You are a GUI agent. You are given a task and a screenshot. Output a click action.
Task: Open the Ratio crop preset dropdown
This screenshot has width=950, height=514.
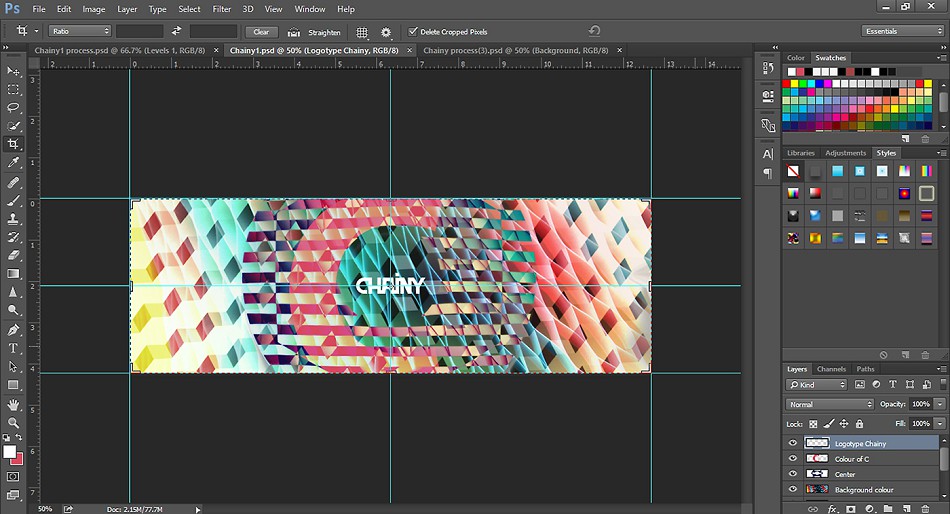(80, 32)
